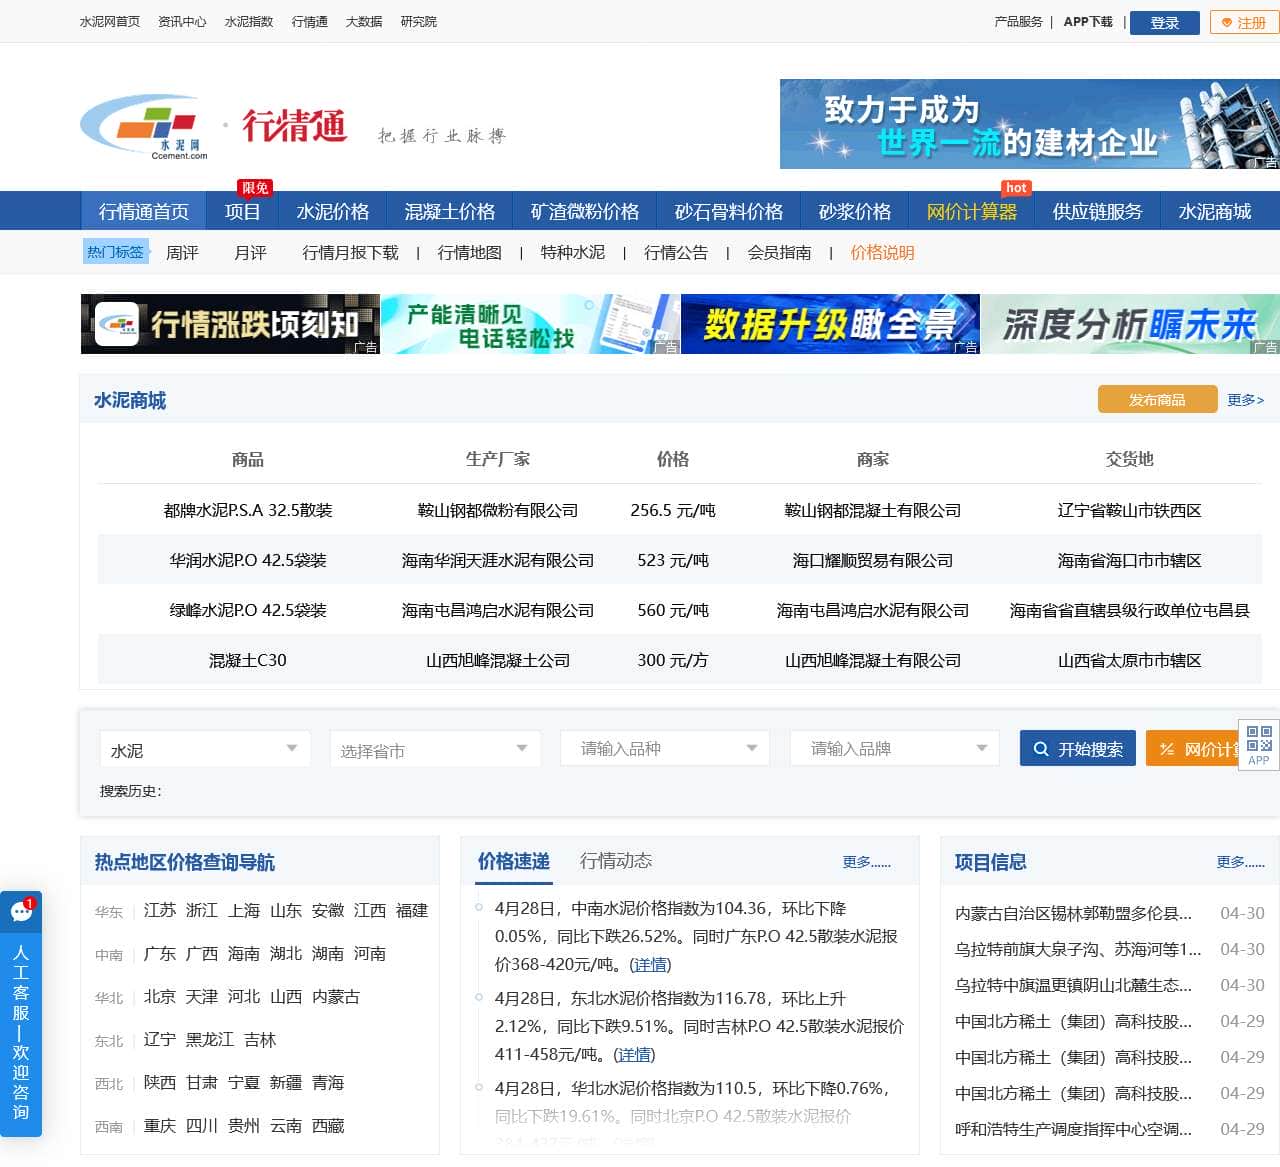Open the 请输入品种 variety dropdown
Image resolution: width=1280 pixels, height=1167 pixels.
(x=664, y=748)
